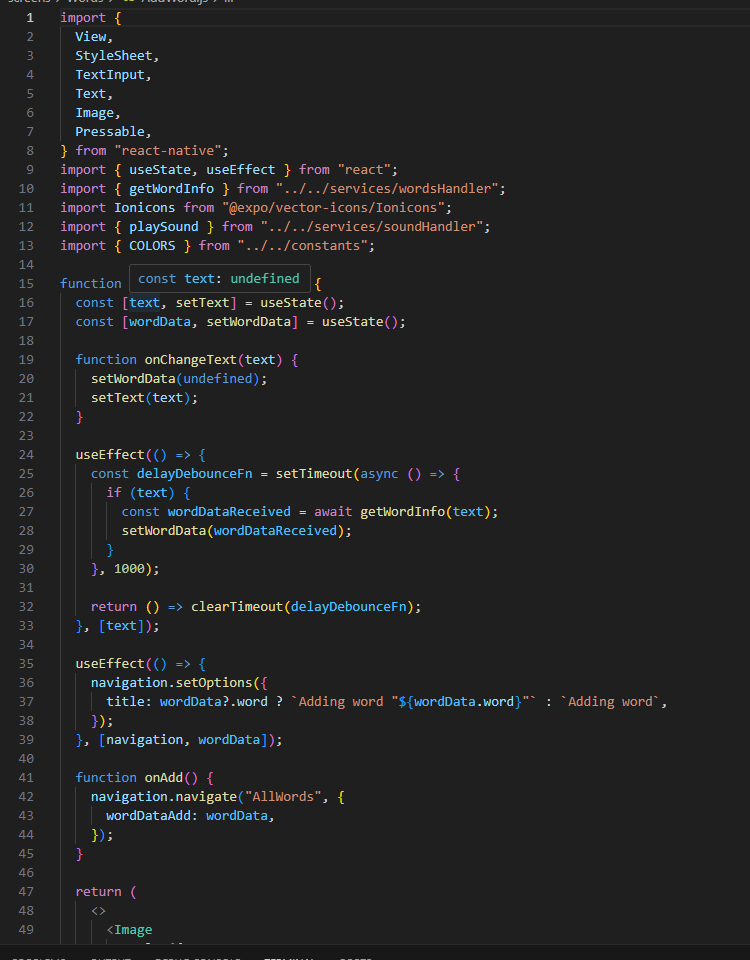
Task: Click 'getWordInfo' call on line 27
Action: (402, 511)
